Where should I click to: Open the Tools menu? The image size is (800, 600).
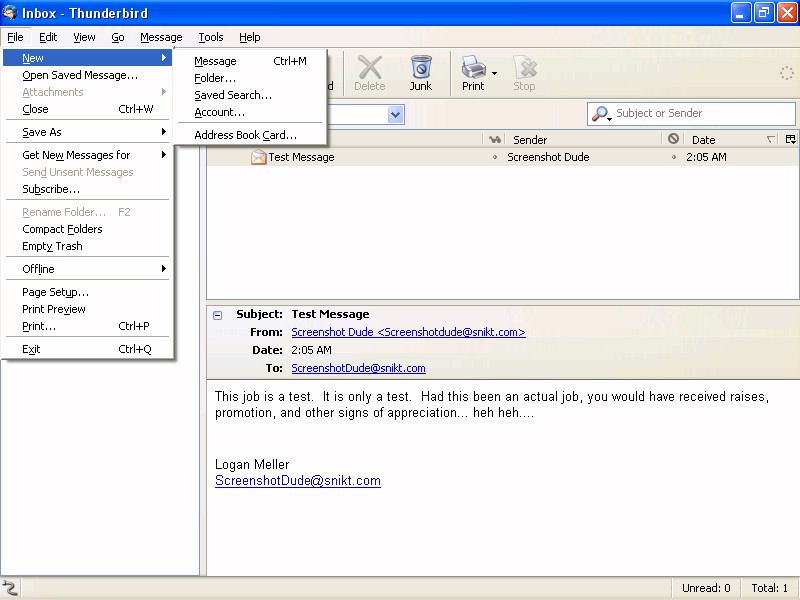point(211,37)
